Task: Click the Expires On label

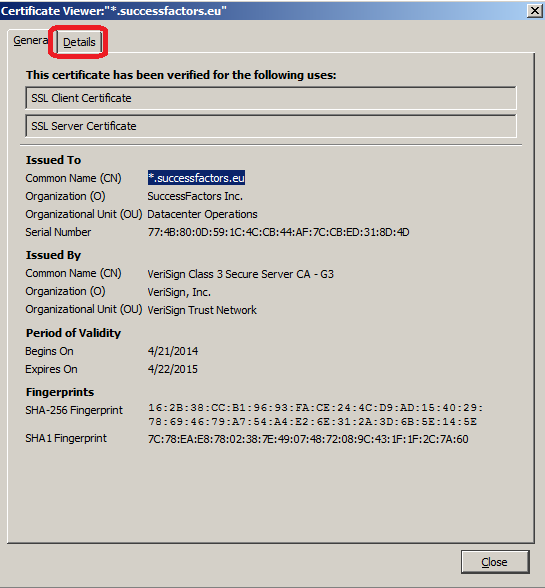Action: pyautogui.click(x=51, y=369)
